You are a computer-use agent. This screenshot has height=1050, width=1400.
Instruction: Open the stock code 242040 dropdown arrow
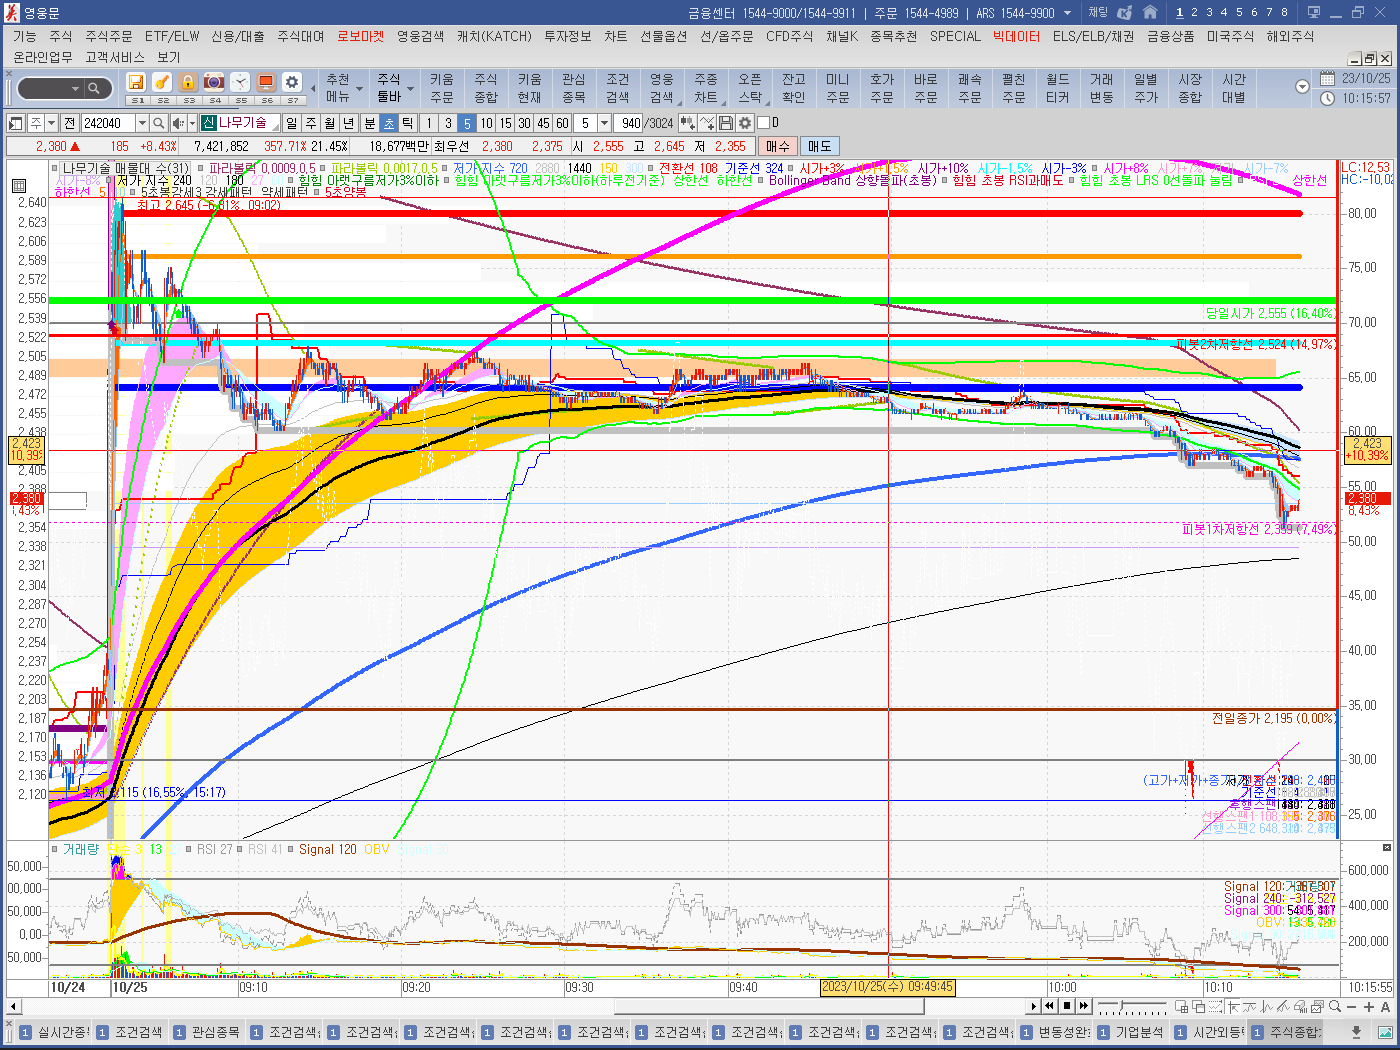pos(142,123)
